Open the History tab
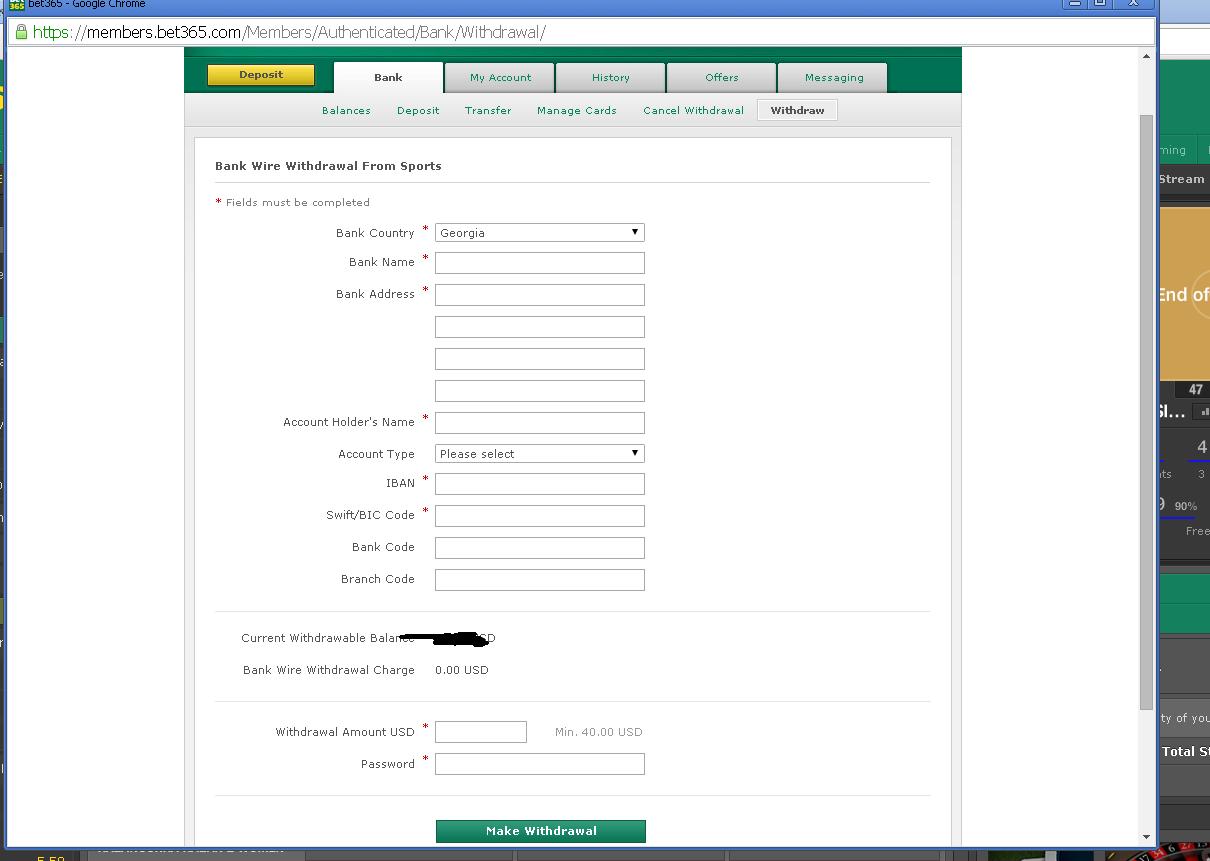Viewport: 1210px width, 861px height. point(611,78)
